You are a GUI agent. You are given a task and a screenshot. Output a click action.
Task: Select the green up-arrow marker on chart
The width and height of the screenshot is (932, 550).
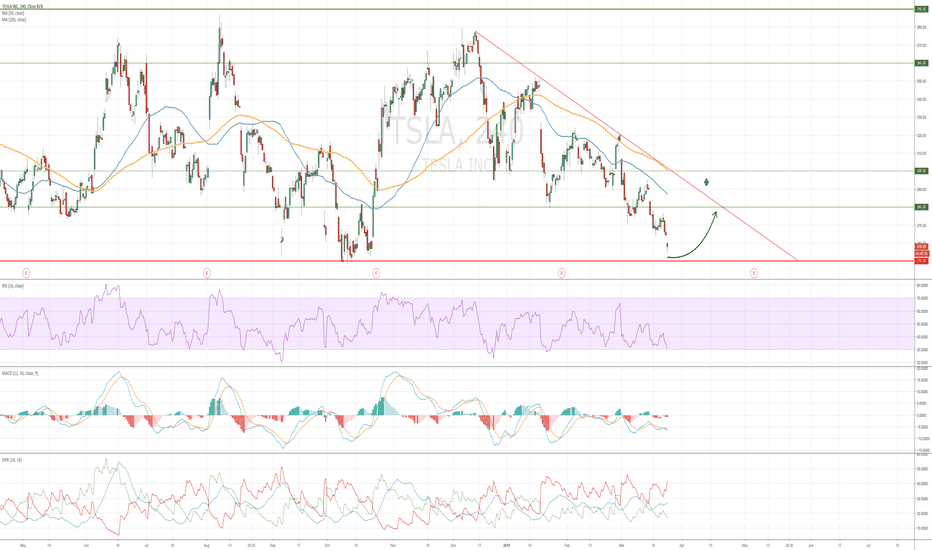707,181
